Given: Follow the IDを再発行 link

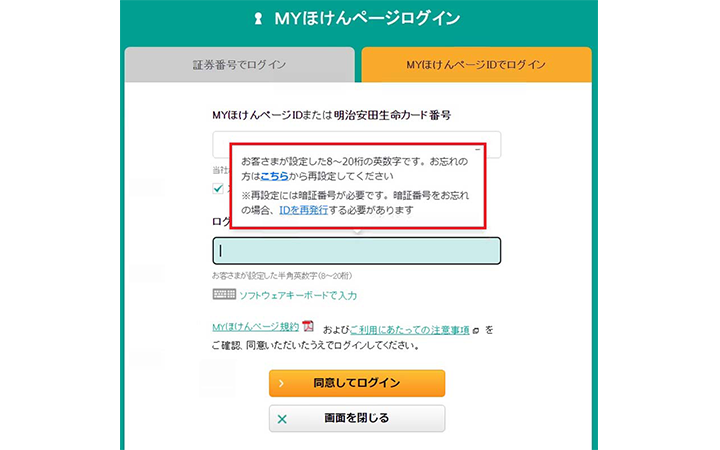Looking at the screenshot, I should click(x=302, y=211).
